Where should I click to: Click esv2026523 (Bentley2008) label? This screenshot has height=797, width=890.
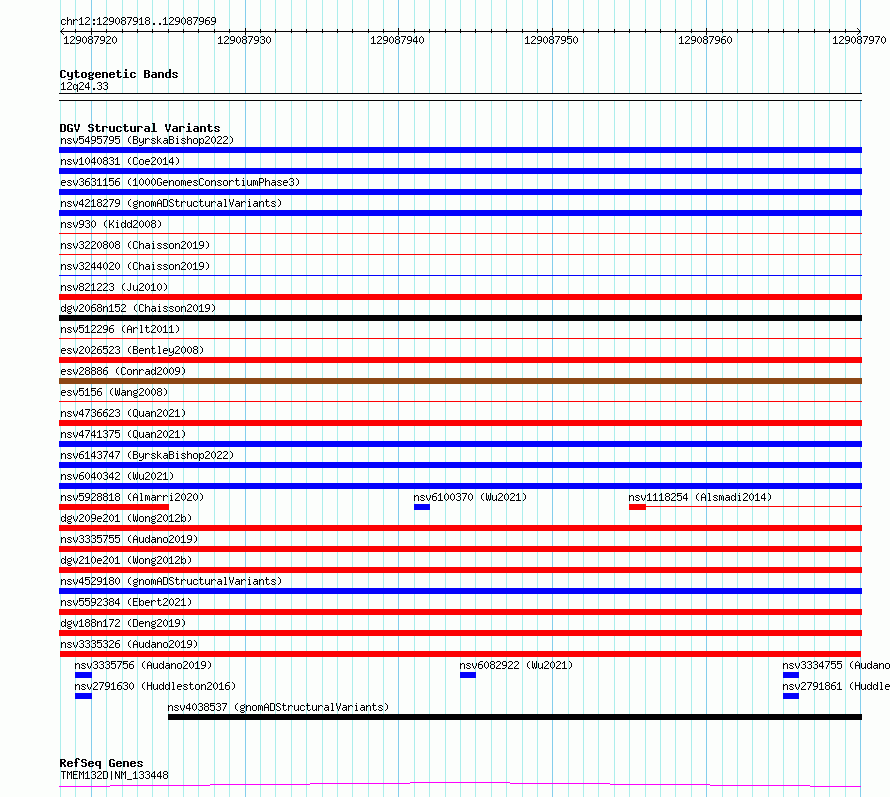click(132, 350)
